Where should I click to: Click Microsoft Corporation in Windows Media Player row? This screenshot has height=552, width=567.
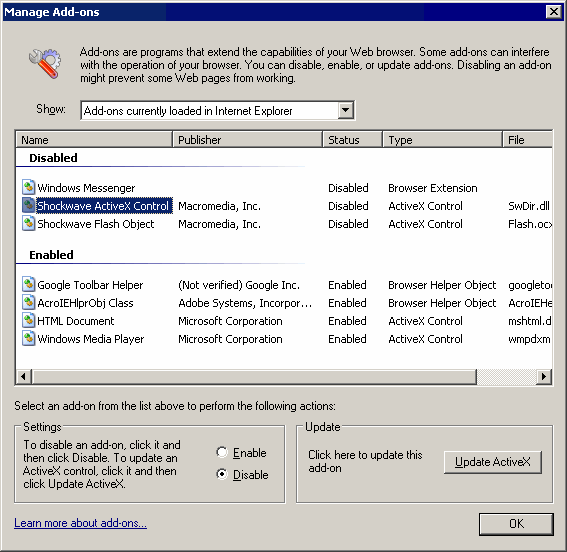pyautogui.click(x=230, y=339)
